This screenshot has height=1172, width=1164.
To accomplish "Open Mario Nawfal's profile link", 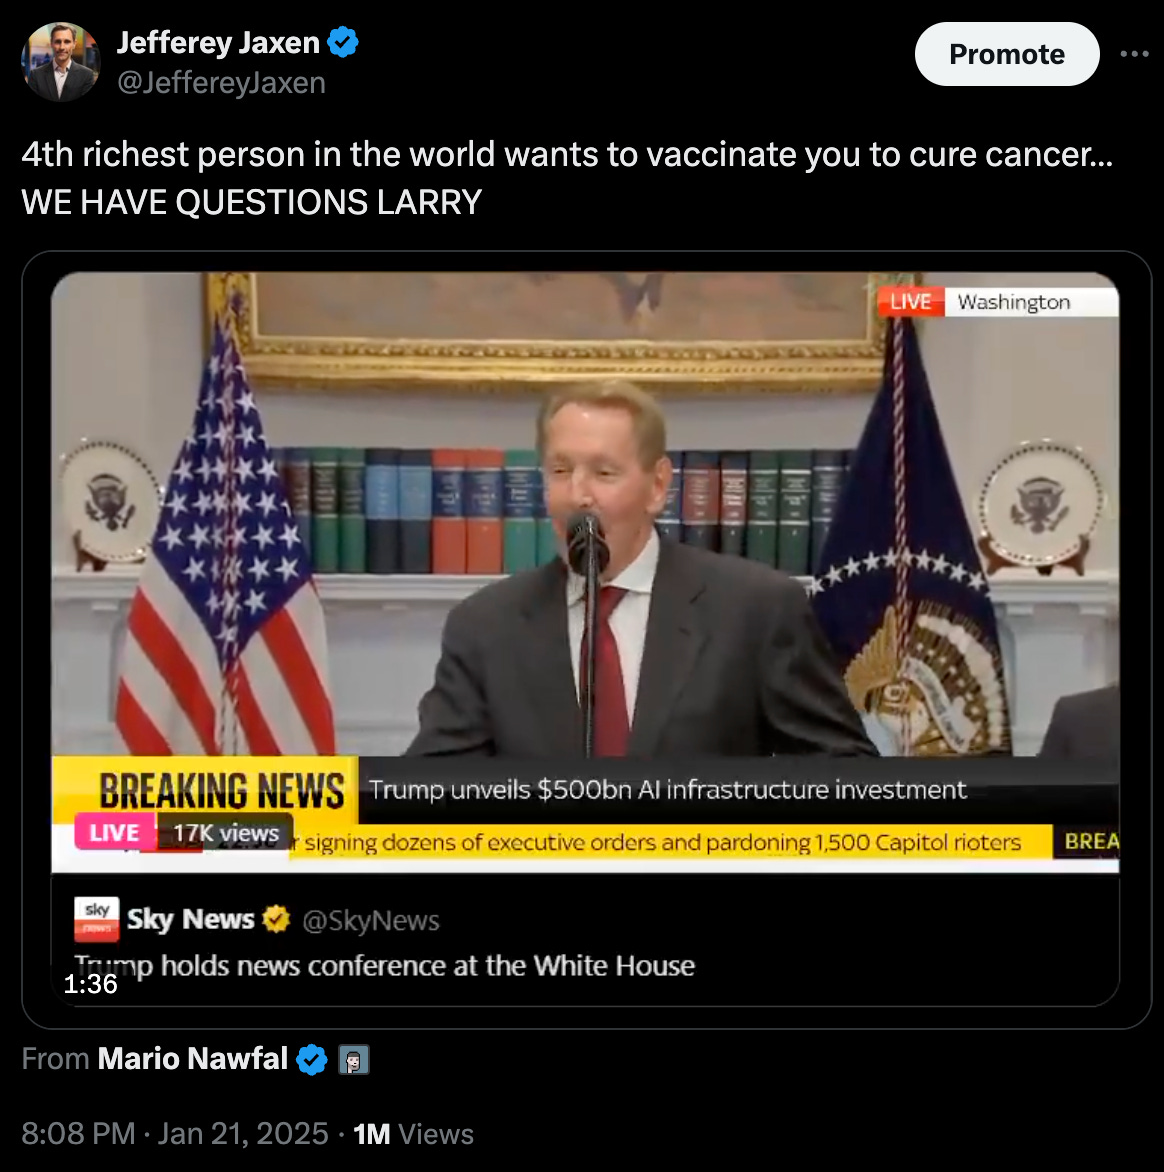I will [193, 1058].
